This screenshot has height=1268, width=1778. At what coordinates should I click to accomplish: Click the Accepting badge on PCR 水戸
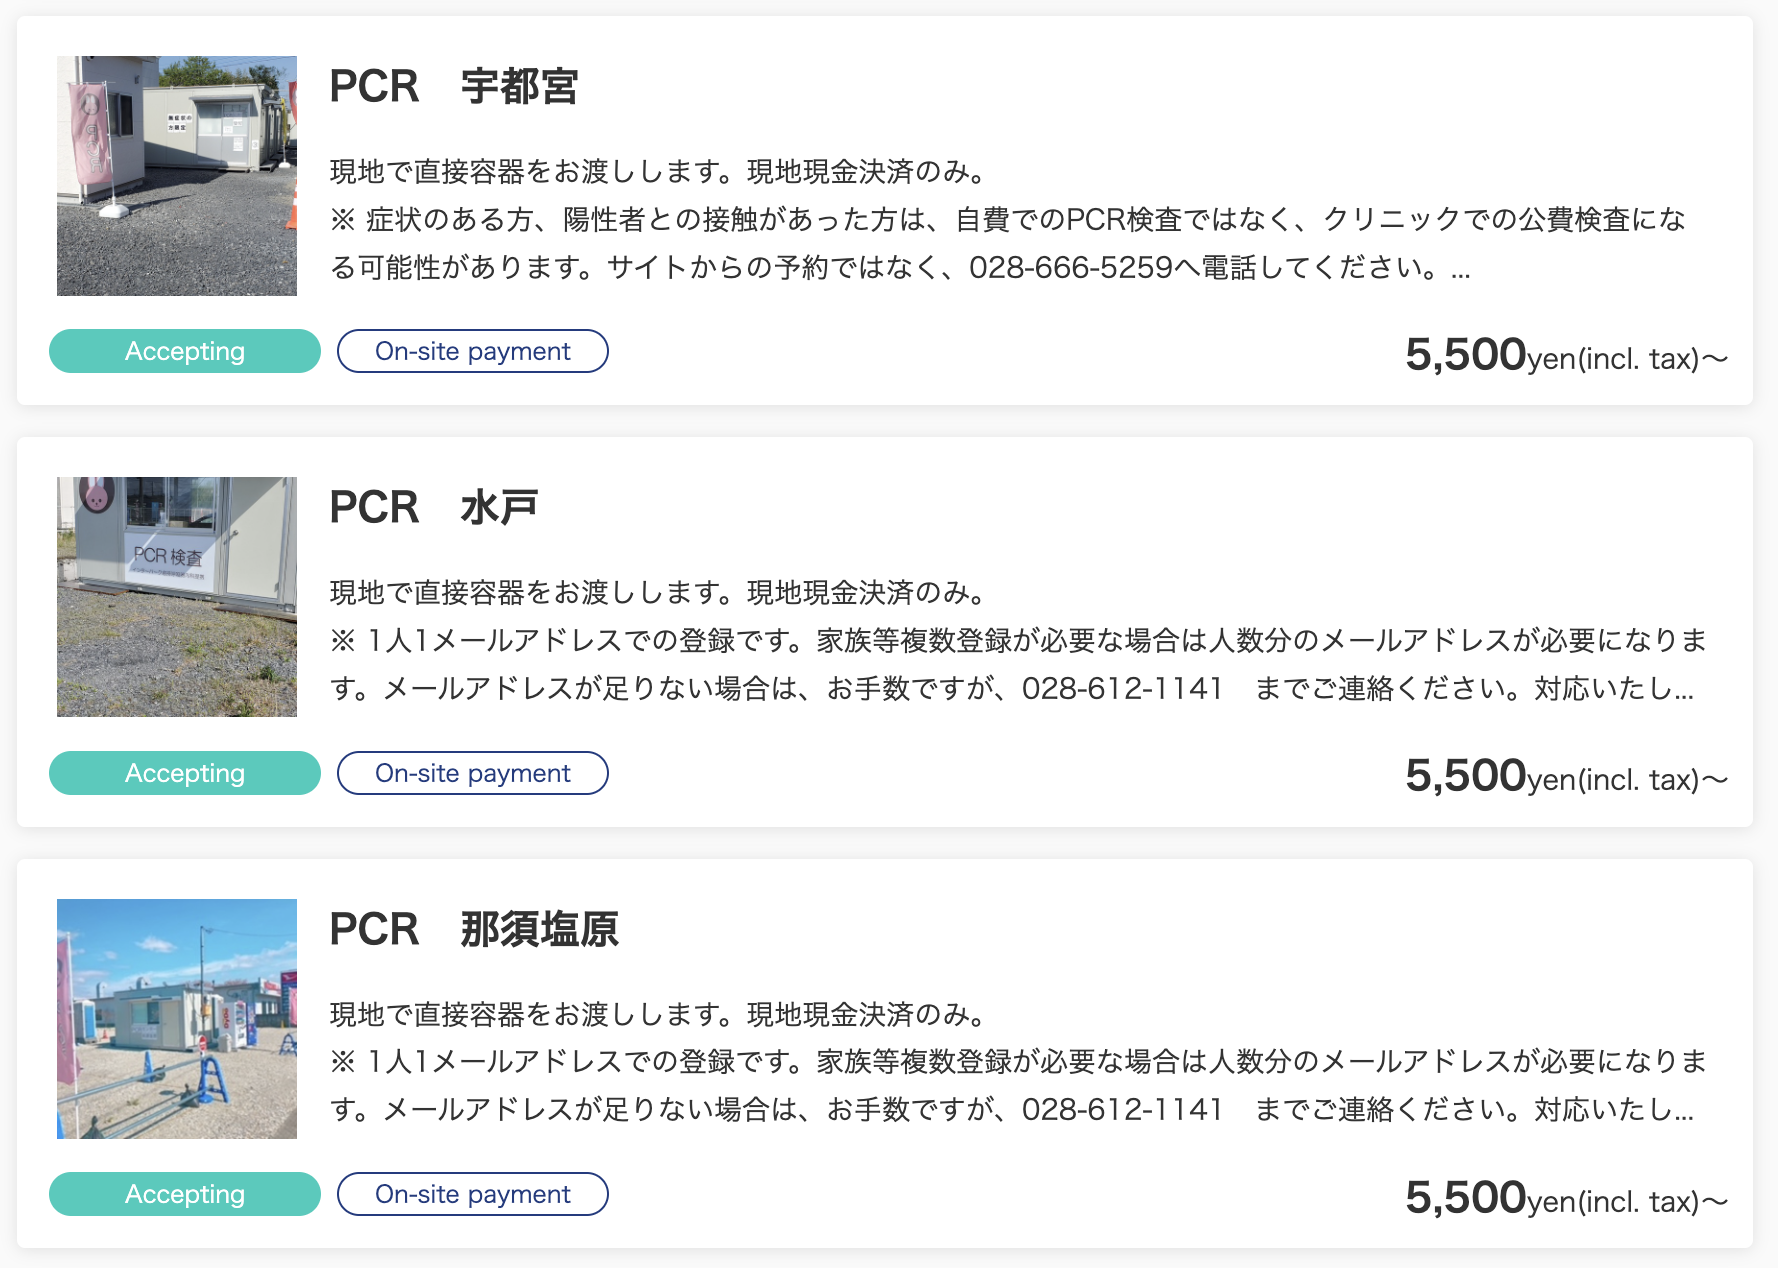pyautogui.click(x=184, y=773)
